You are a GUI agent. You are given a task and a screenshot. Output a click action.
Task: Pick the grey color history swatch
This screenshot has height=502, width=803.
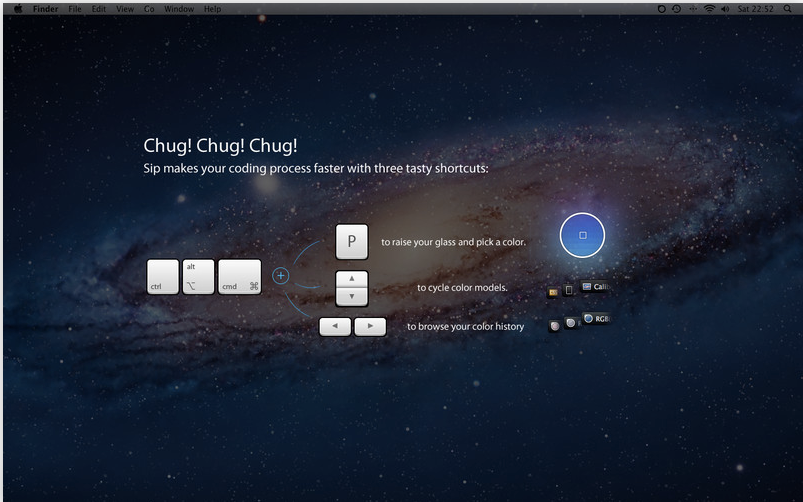(570, 323)
